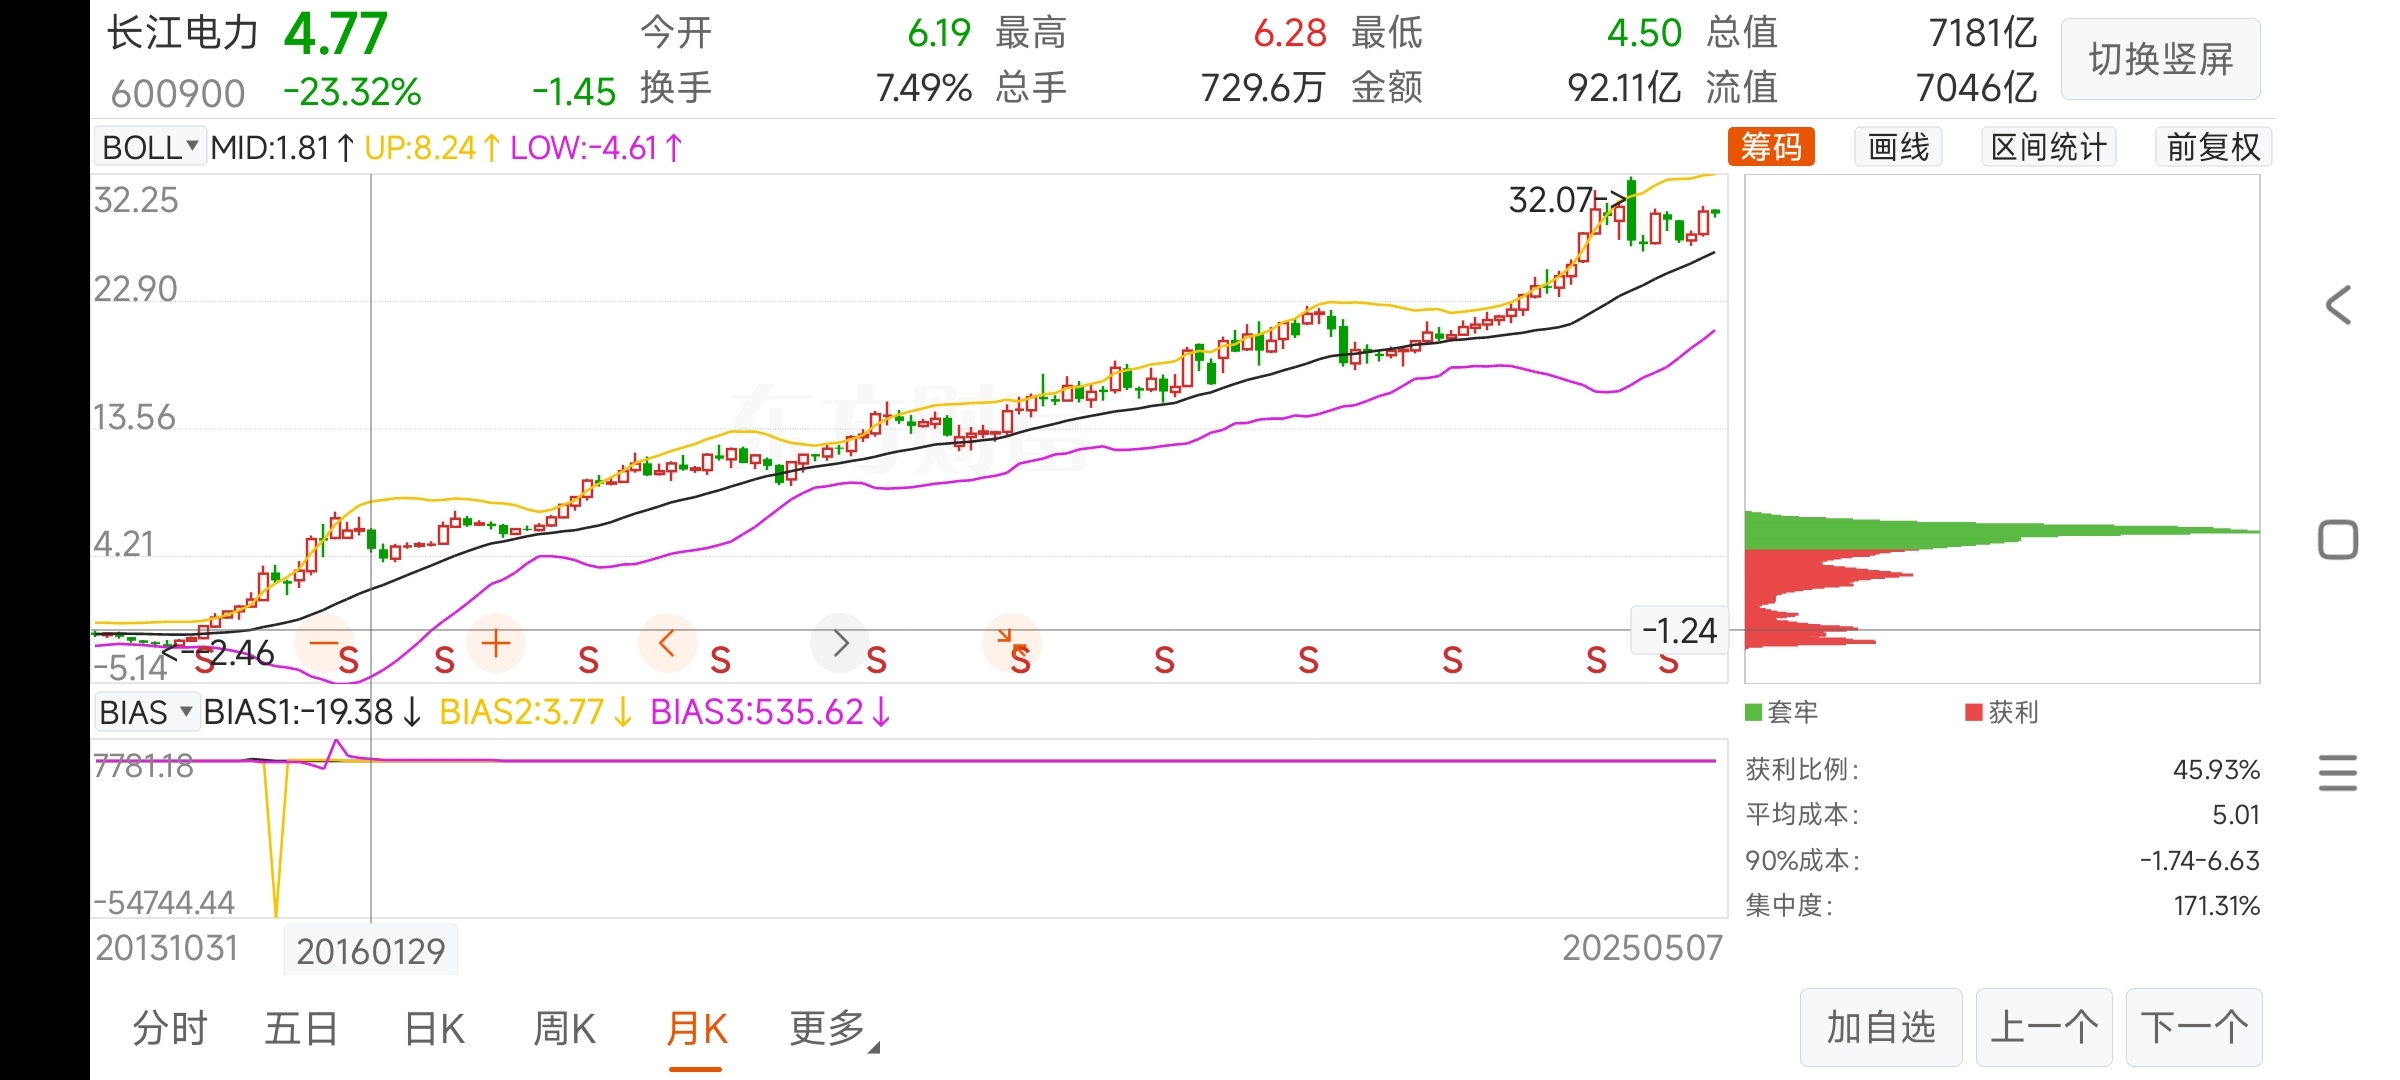Image resolution: width=2400 pixels, height=1080 pixels.
Task: Tap the 最低 price 4.50
Action: pyautogui.click(x=1645, y=33)
